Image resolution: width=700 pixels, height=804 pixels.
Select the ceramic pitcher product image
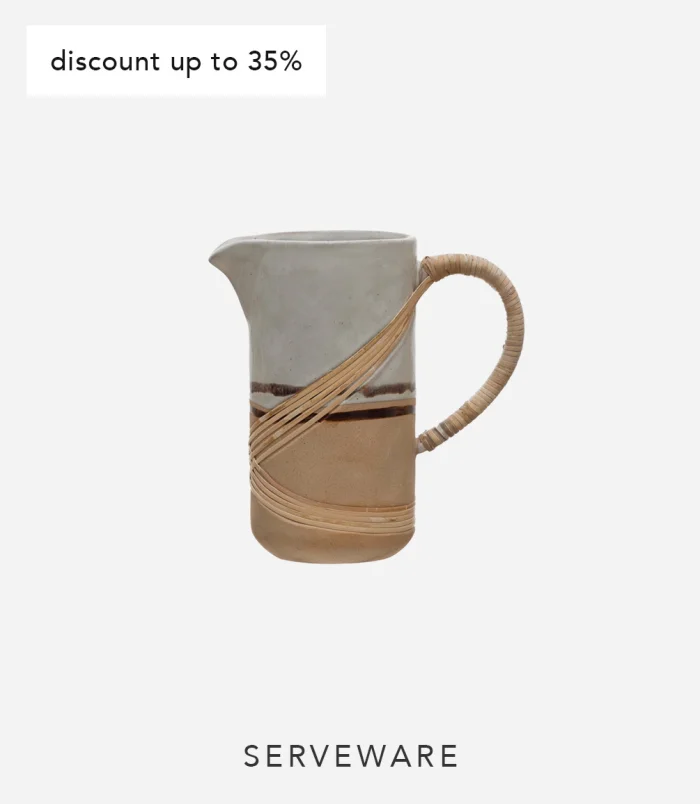click(x=366, y=397)
